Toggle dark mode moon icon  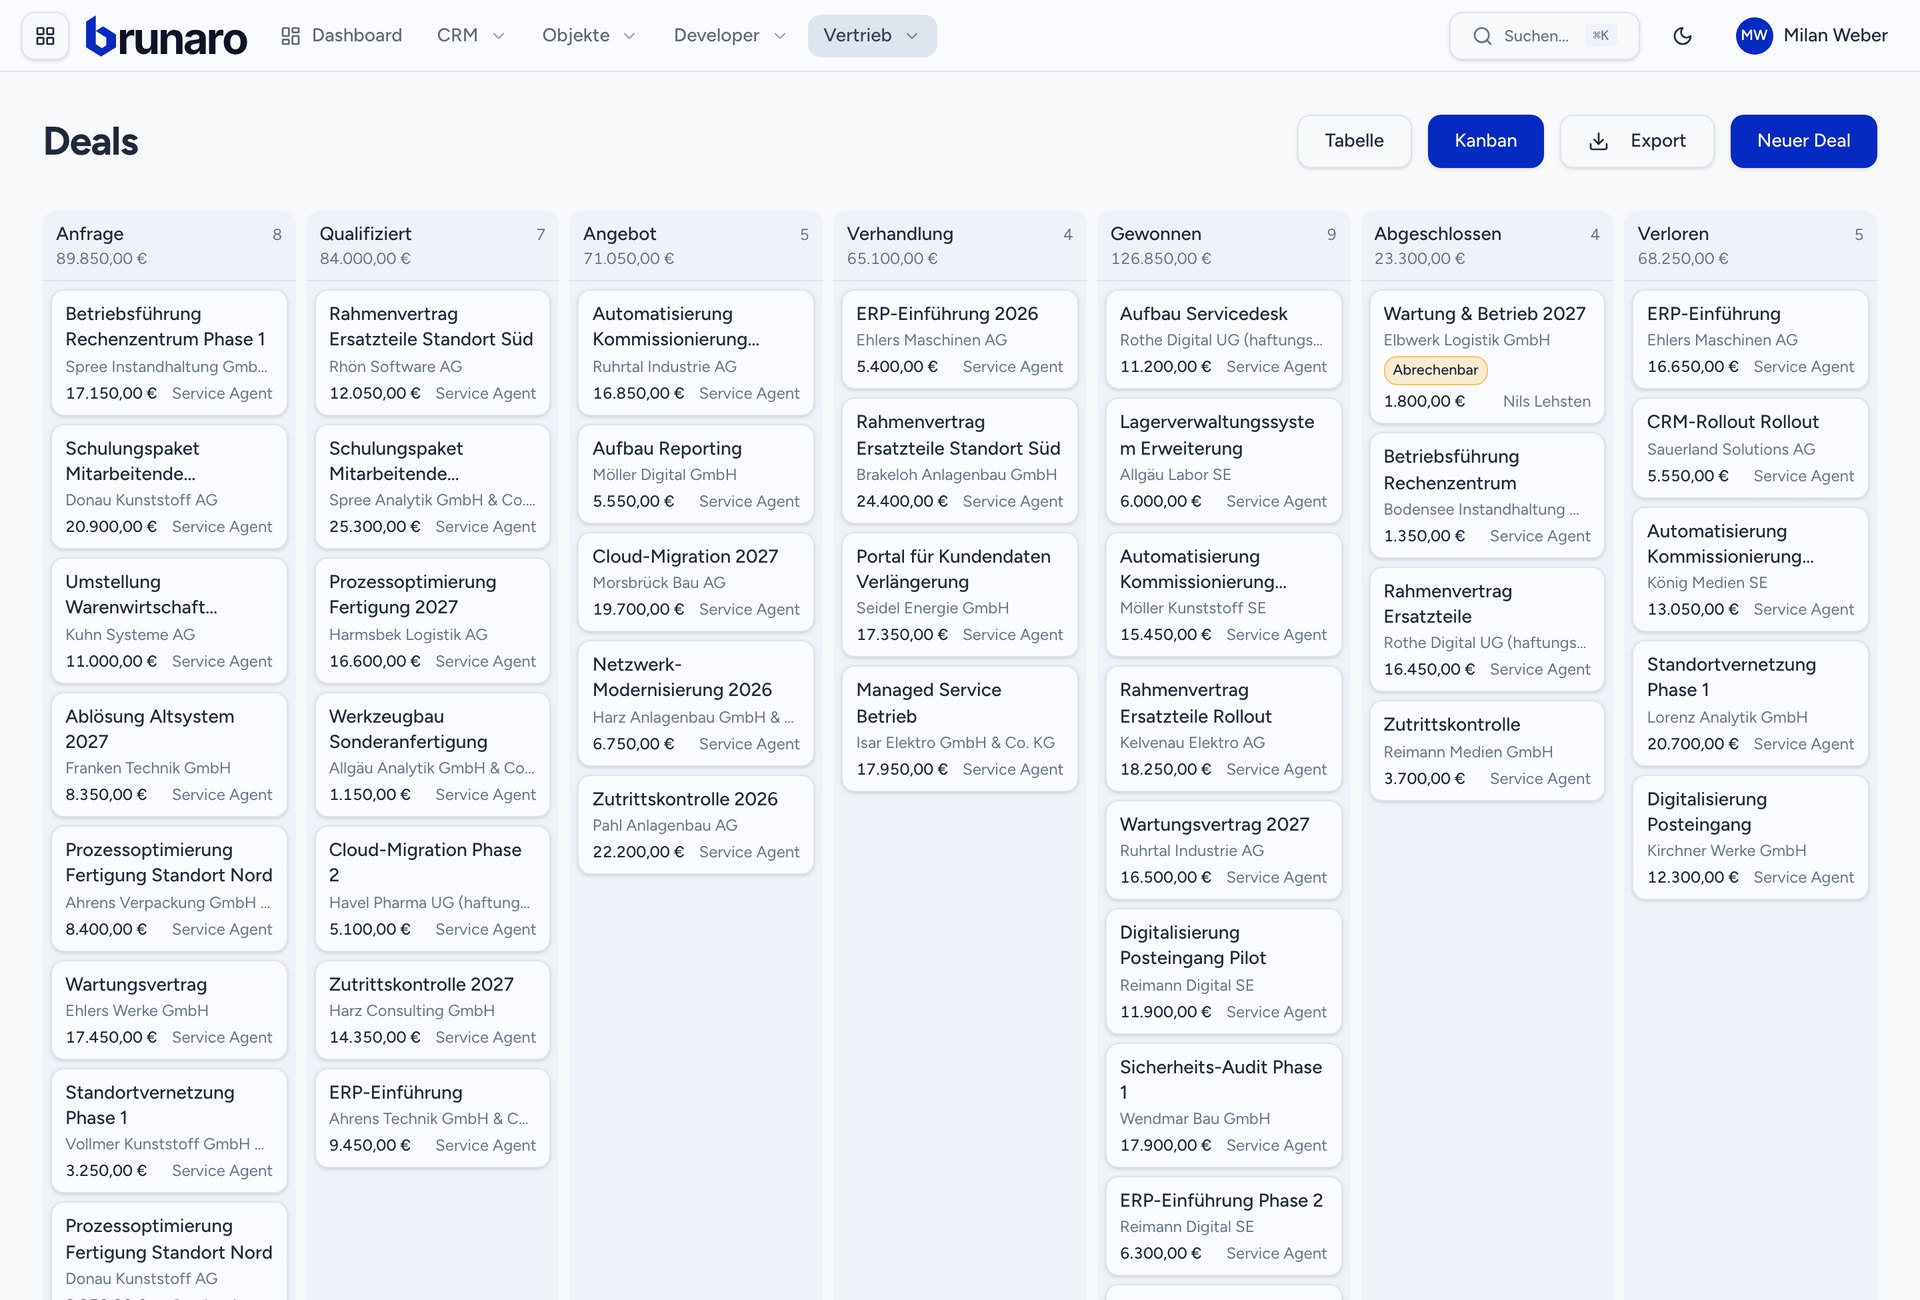tap(1682, 36)
